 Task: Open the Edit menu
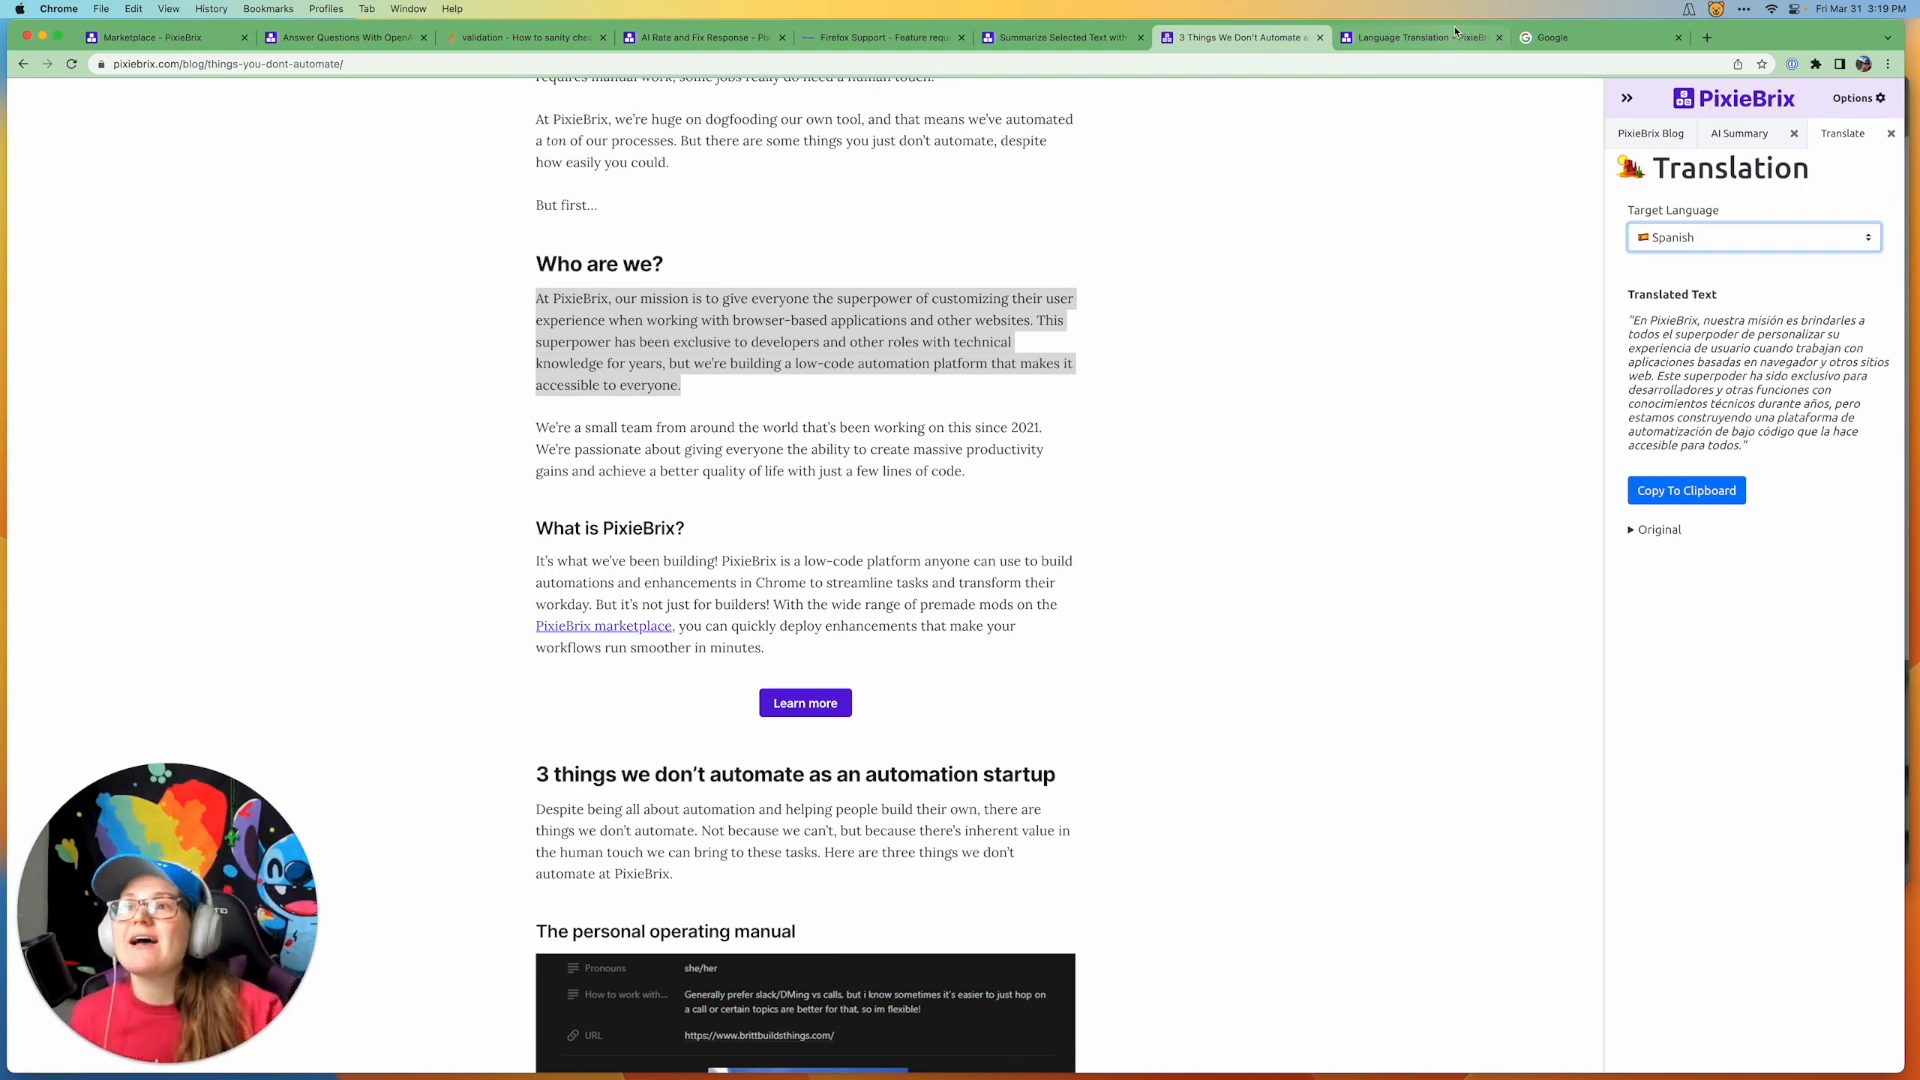tap(133, 9)
